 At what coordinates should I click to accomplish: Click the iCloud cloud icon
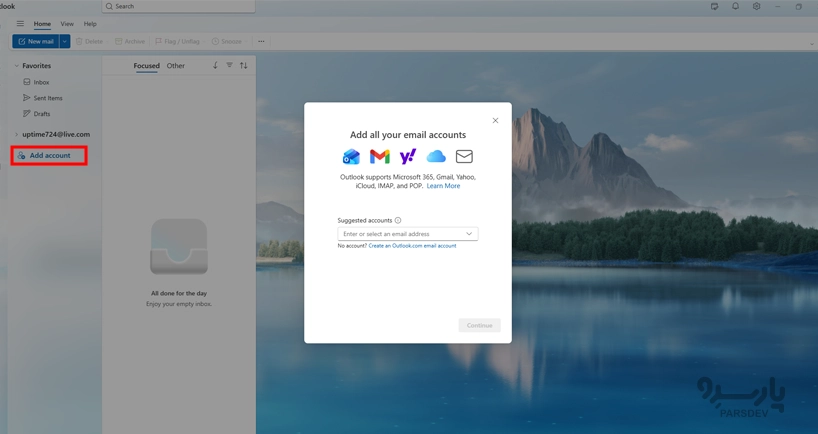click(436, 157)
